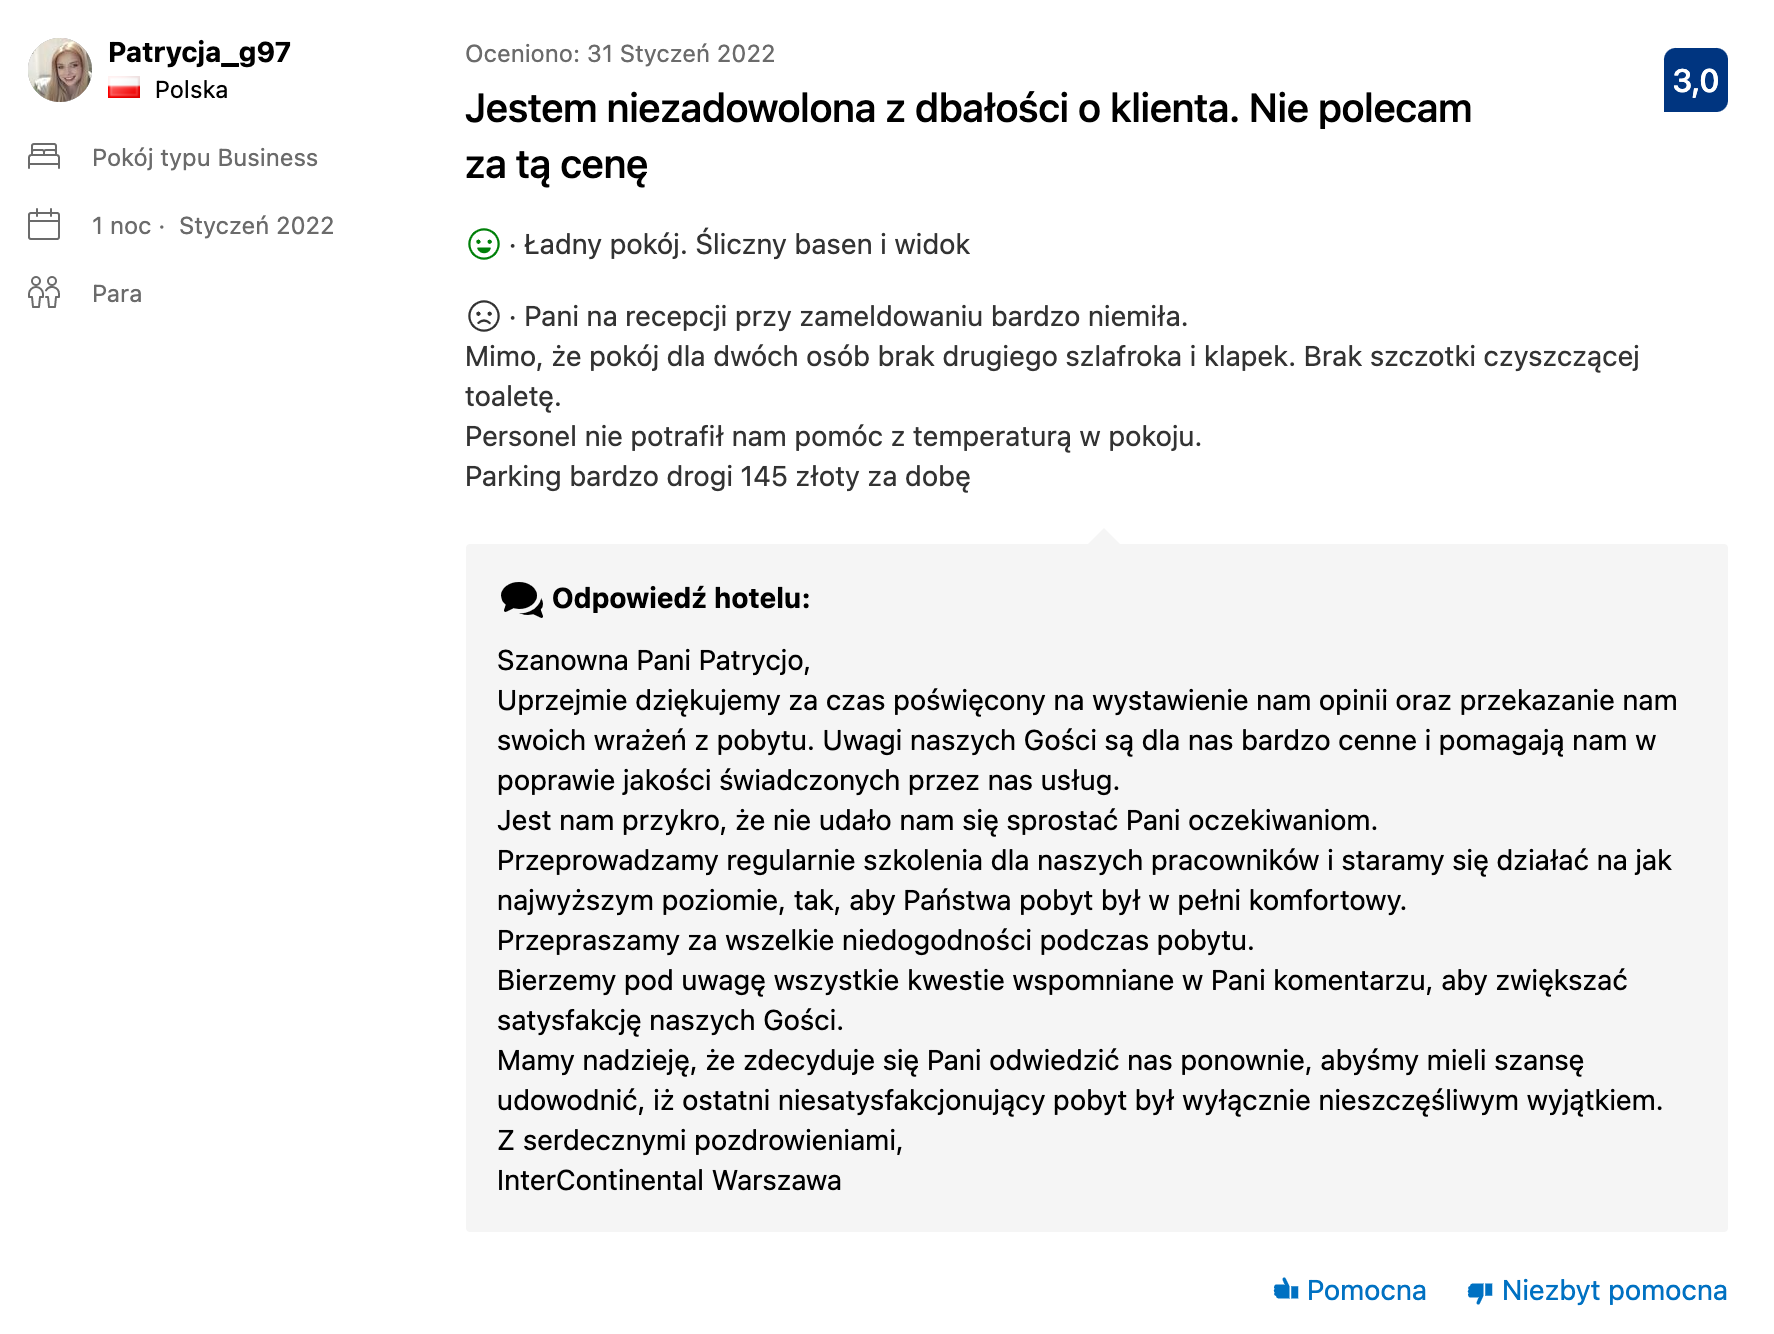Click the sad face negative icon

[x=484, y=316]
